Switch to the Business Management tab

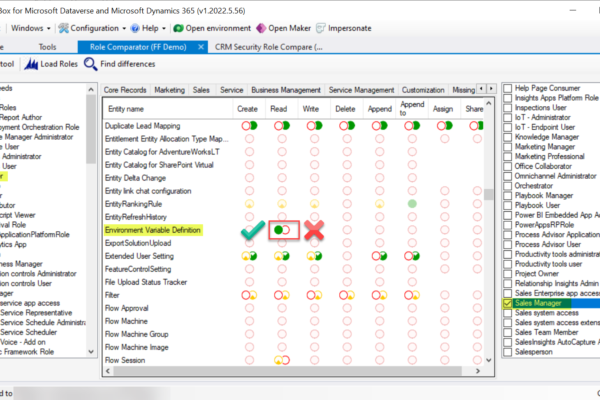coord(286,89)
